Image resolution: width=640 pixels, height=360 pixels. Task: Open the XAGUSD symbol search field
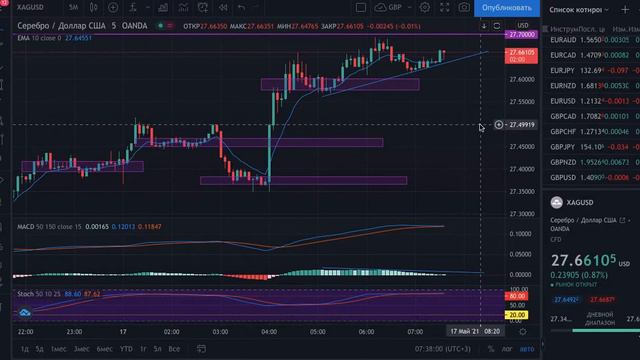tap(30, 7)
